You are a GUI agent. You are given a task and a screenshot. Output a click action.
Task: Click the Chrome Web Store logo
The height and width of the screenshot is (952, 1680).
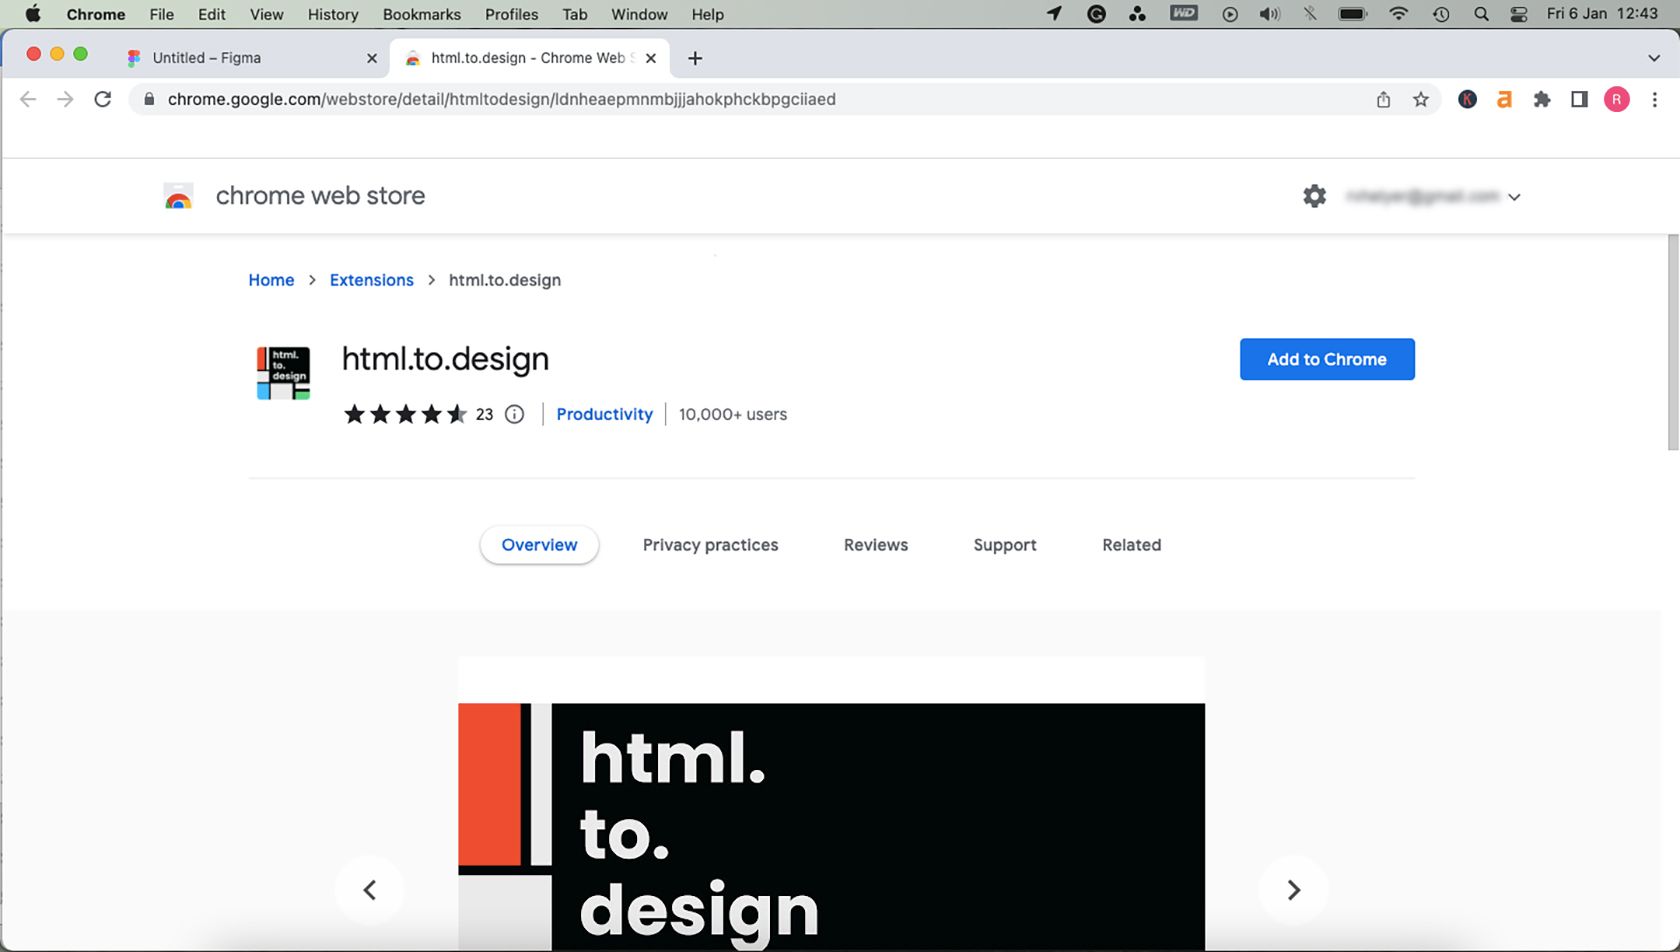pos(178,195)
